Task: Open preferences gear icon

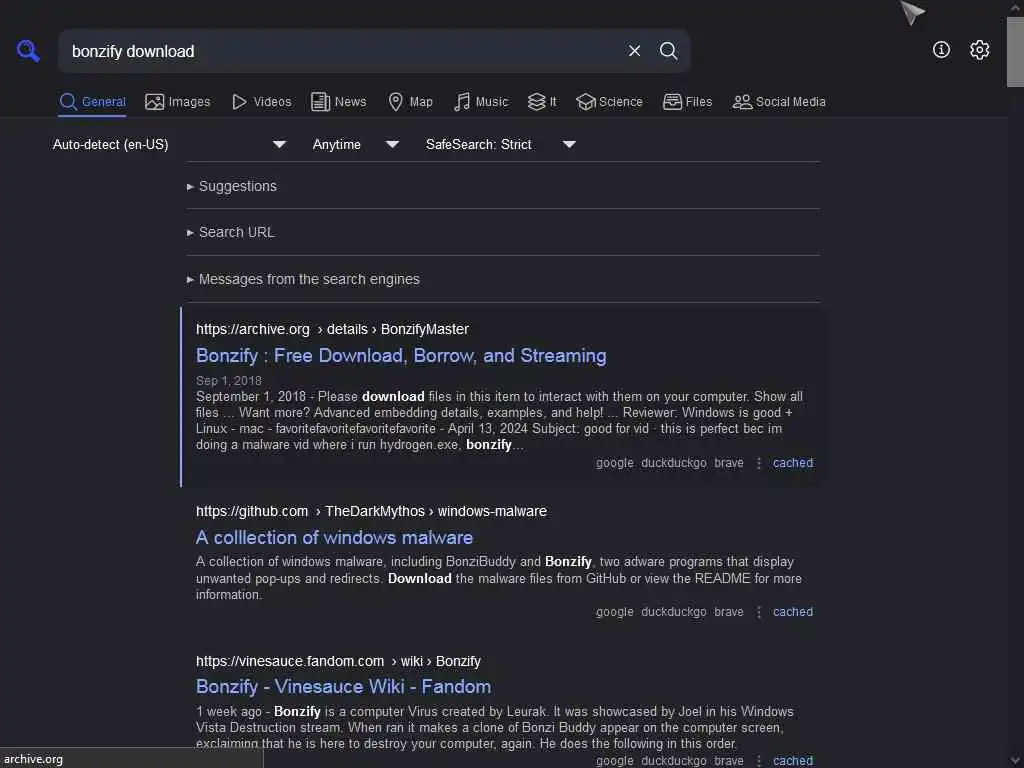Action: click(979, 50)
